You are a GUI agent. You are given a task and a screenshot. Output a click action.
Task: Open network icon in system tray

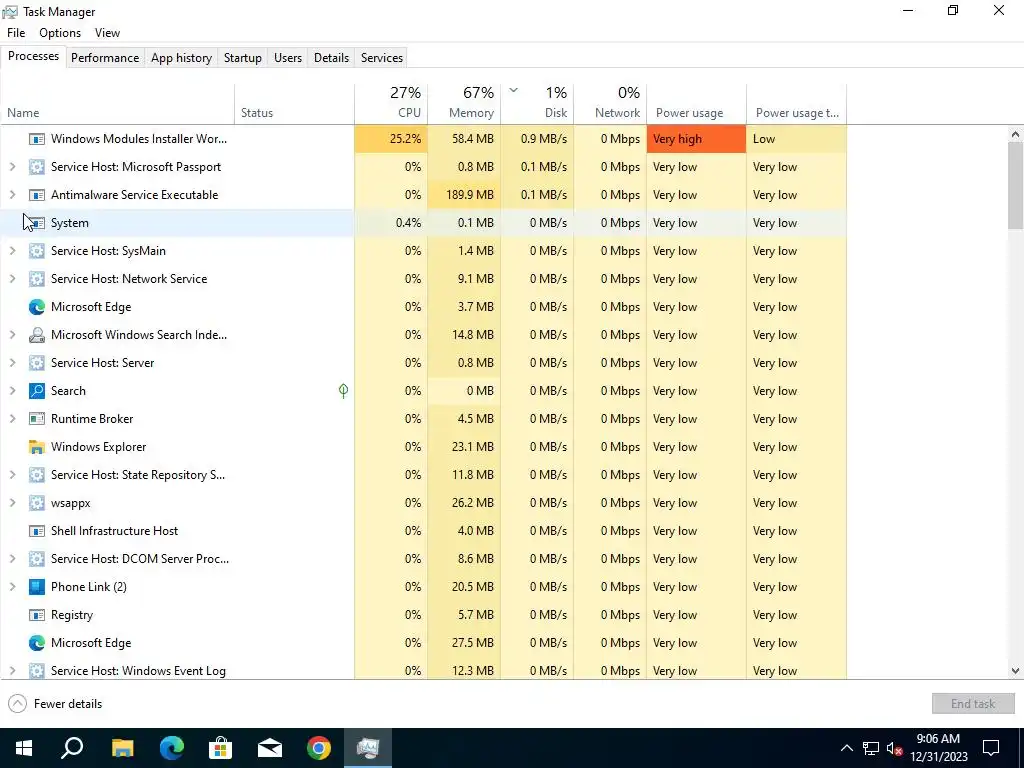coord(871,748)
